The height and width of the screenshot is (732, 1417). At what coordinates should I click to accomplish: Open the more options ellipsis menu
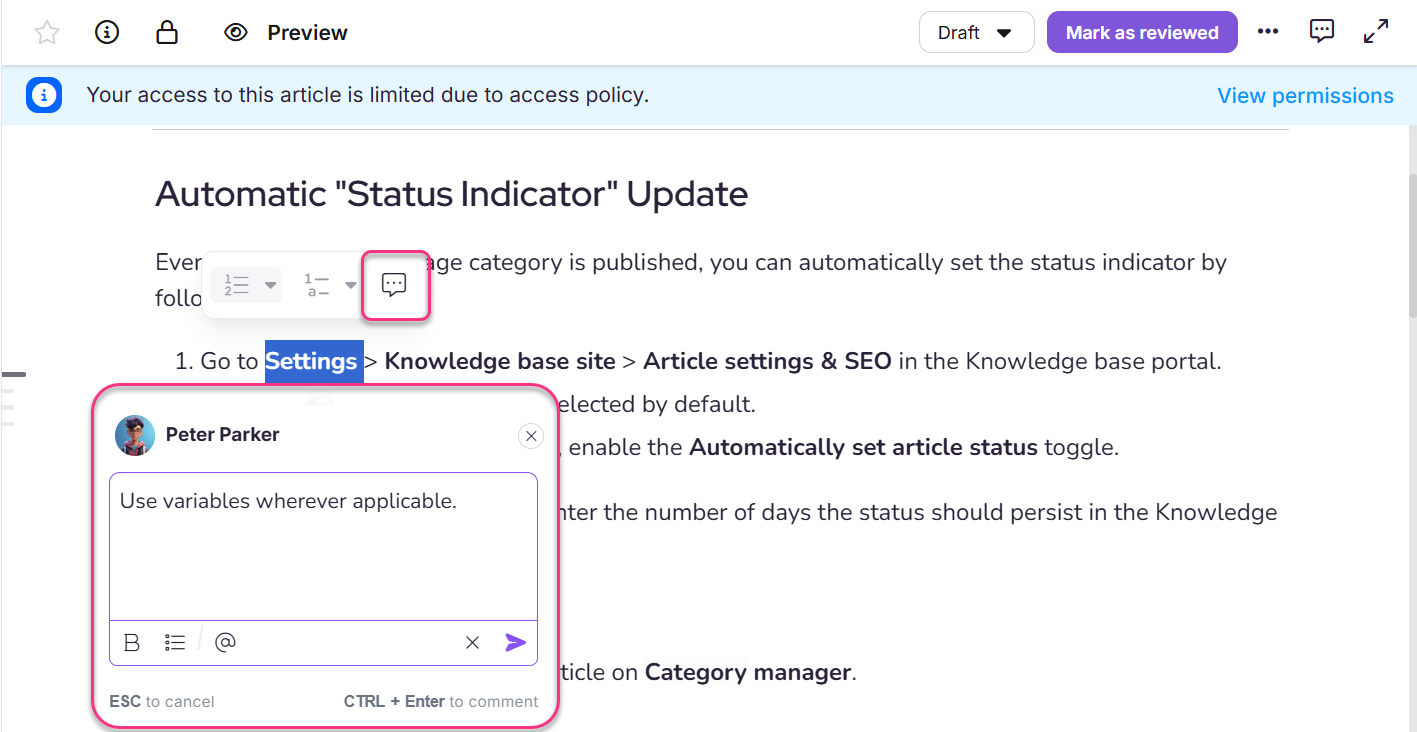tap(1268, 32)
